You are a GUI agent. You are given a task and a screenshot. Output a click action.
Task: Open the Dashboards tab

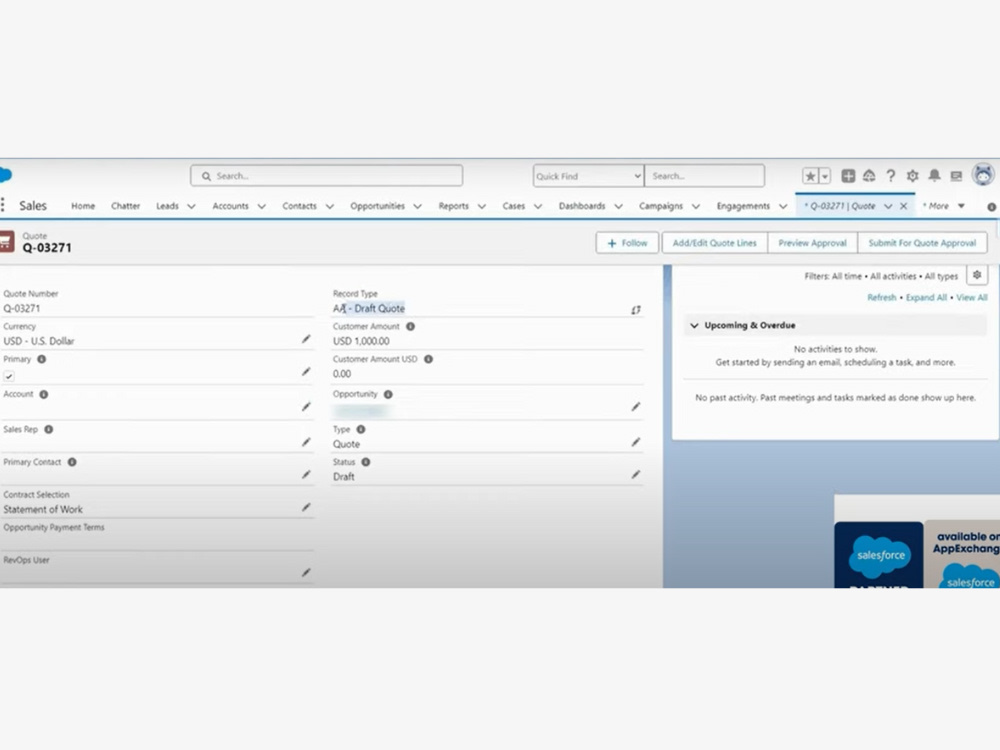click(582, 206)
